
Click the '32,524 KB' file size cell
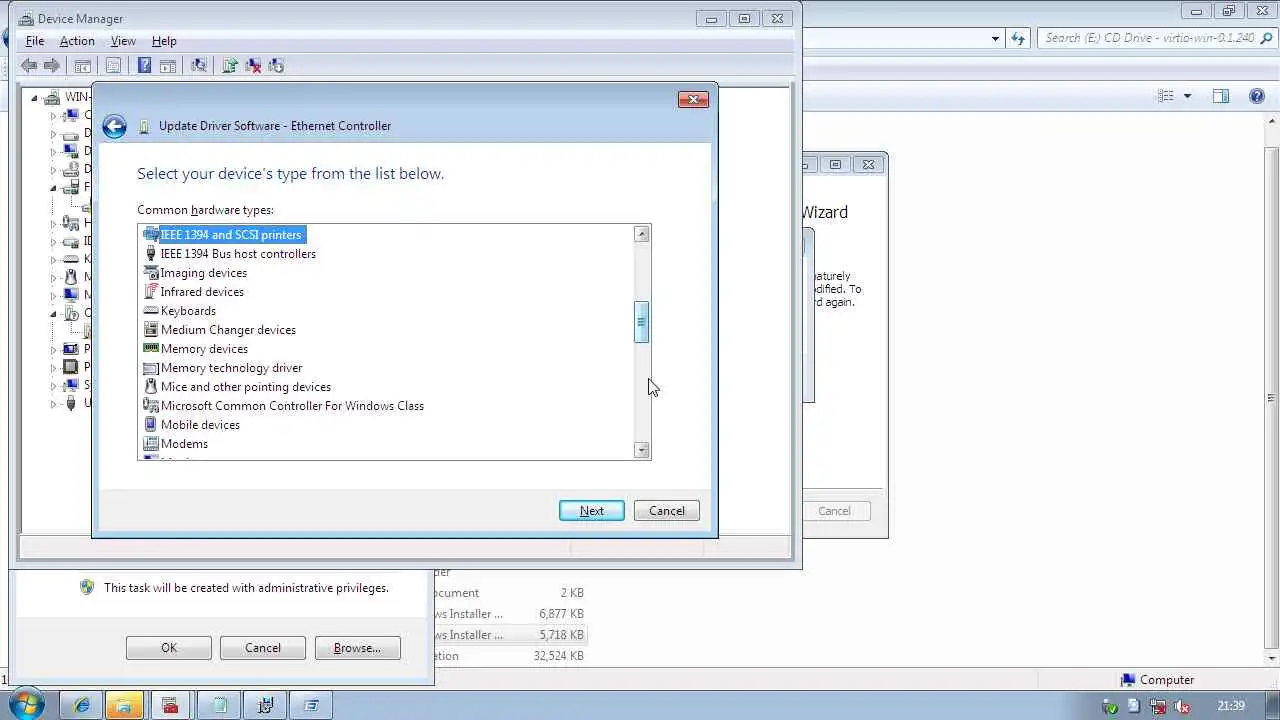[x=559, y=656]
